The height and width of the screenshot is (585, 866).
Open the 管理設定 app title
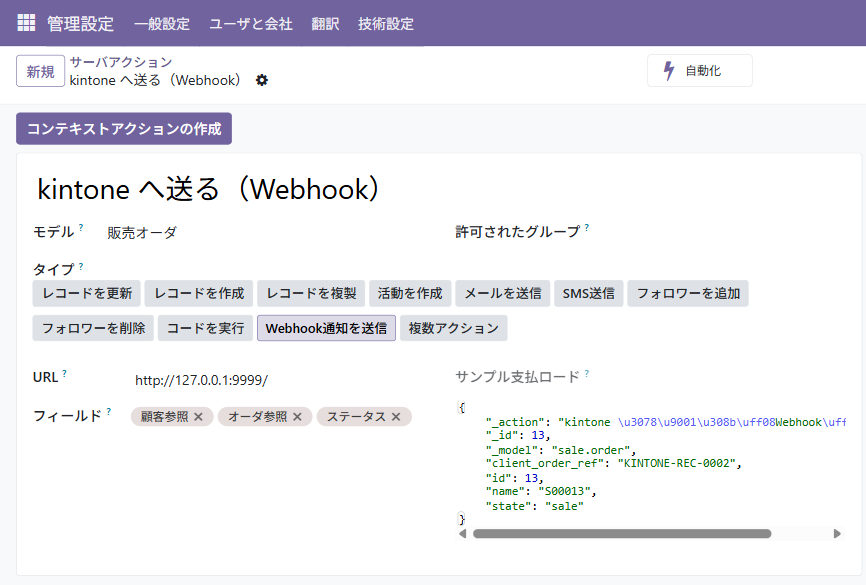(x=80, y=24)
